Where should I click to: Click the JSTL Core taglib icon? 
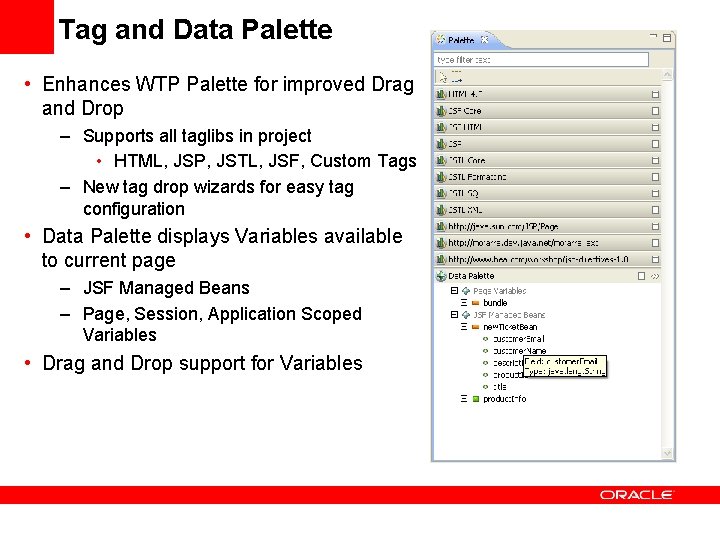441,161
